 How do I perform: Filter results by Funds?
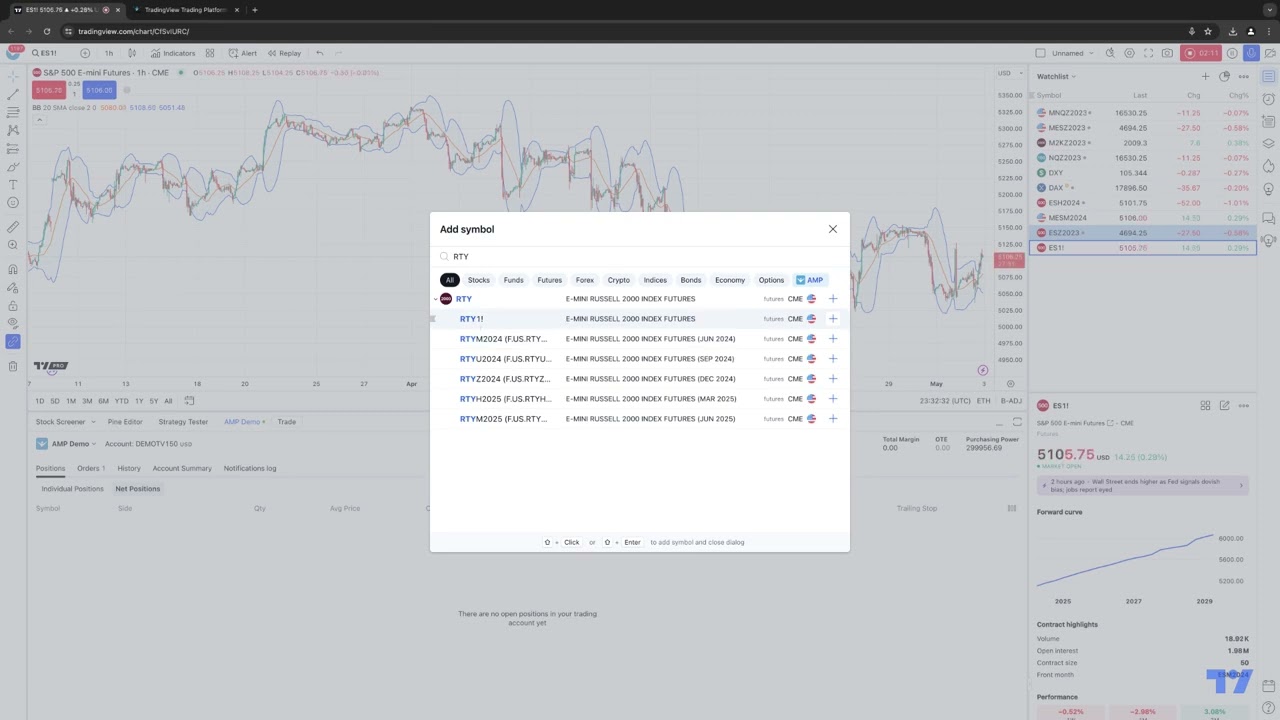[513, 280]
